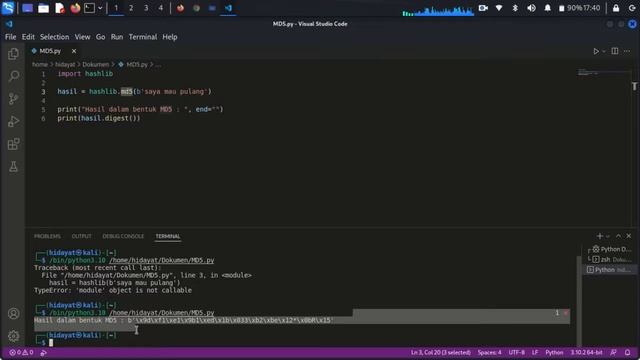The image size is (640, 360).
Task: Maximize the panel with chevron up
Action: pos(618,236)
